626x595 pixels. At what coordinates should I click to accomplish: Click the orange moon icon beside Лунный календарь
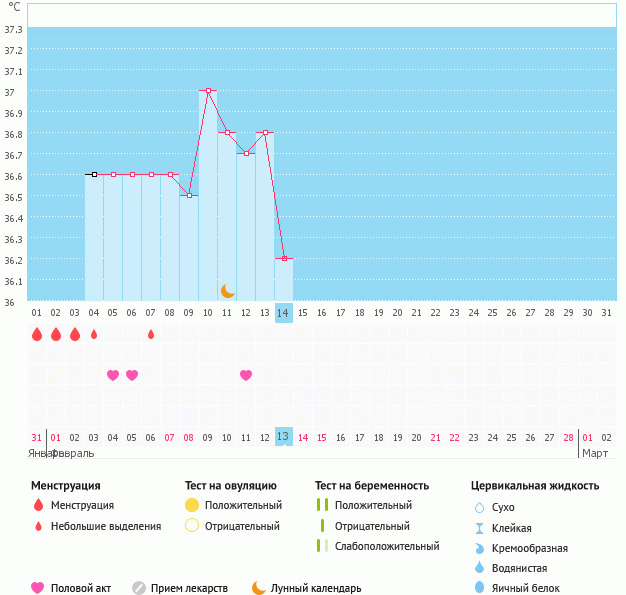point(259,588)
